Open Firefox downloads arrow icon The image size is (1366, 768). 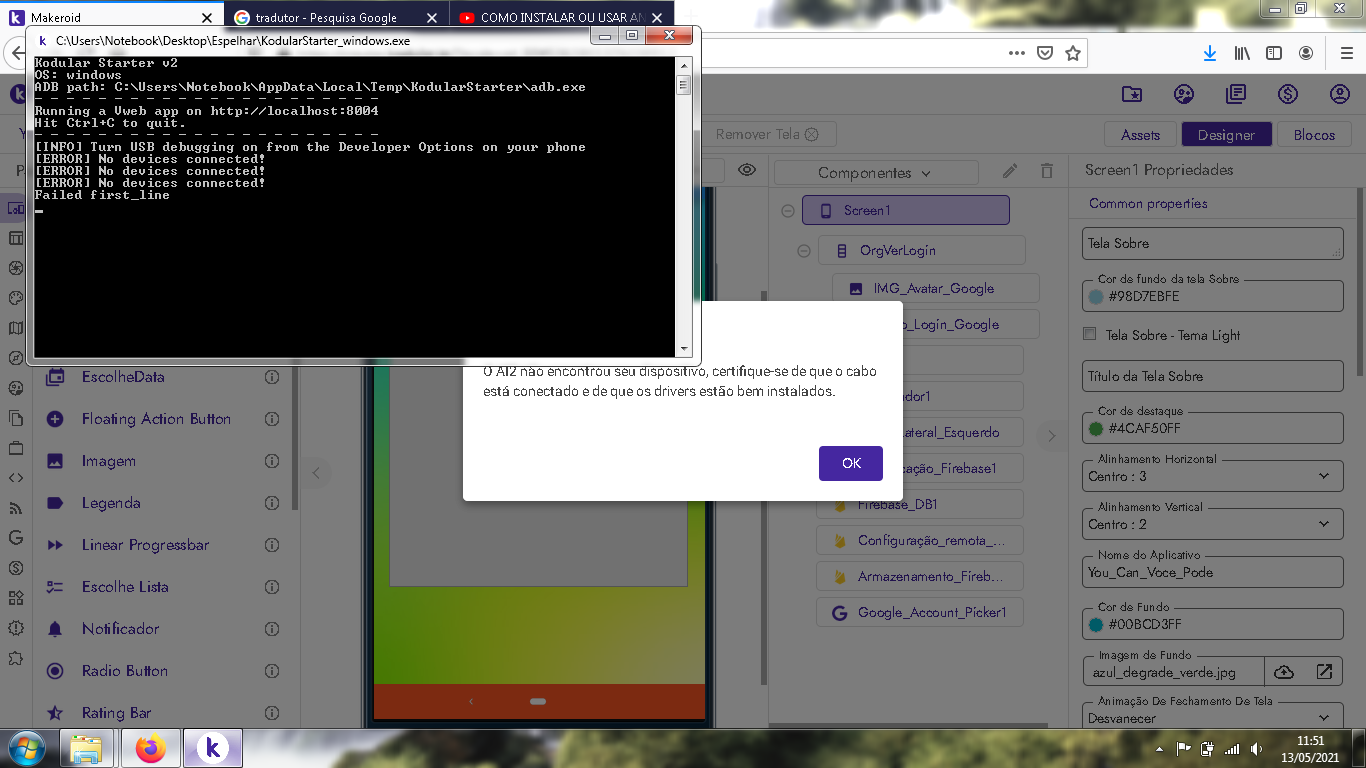pyautogui.click(x=1210, y=53)
